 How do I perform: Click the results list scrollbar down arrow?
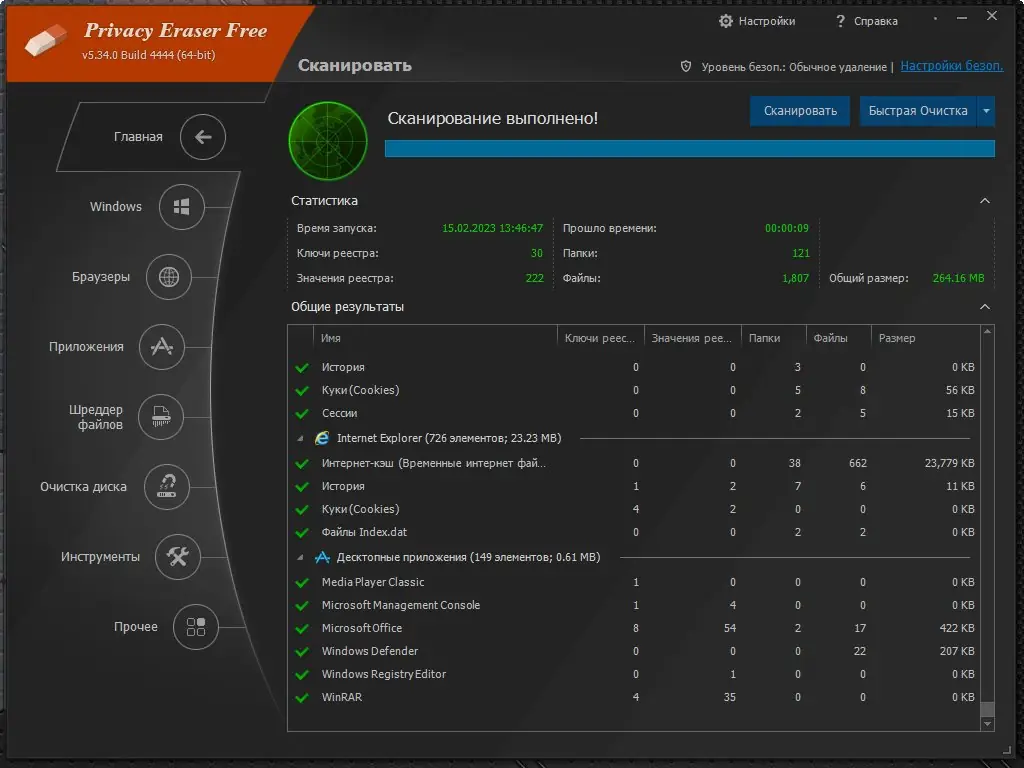pyautogui.click(x=987, y=724)
